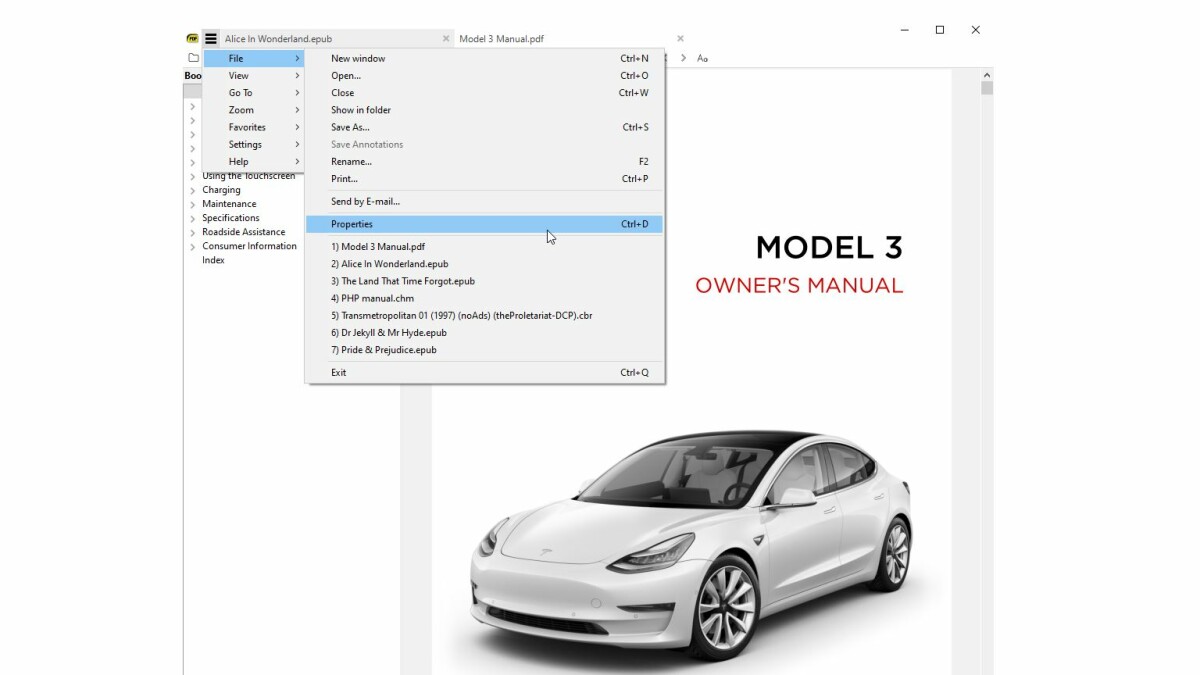Select the Maintenance bookmark text
The height and width of the screenshot is (675, 1200).
click(x=229, y=204)
